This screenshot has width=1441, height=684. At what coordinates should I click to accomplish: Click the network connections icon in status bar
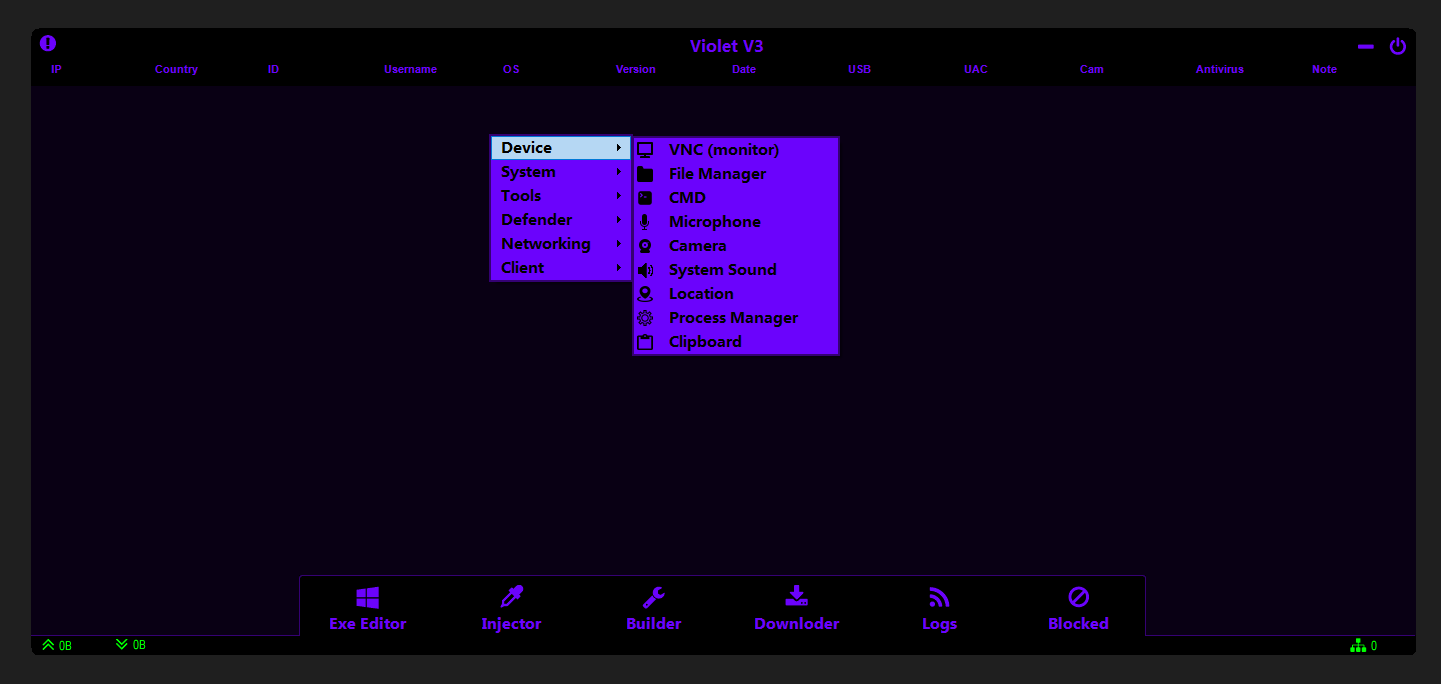point(1358,646)
